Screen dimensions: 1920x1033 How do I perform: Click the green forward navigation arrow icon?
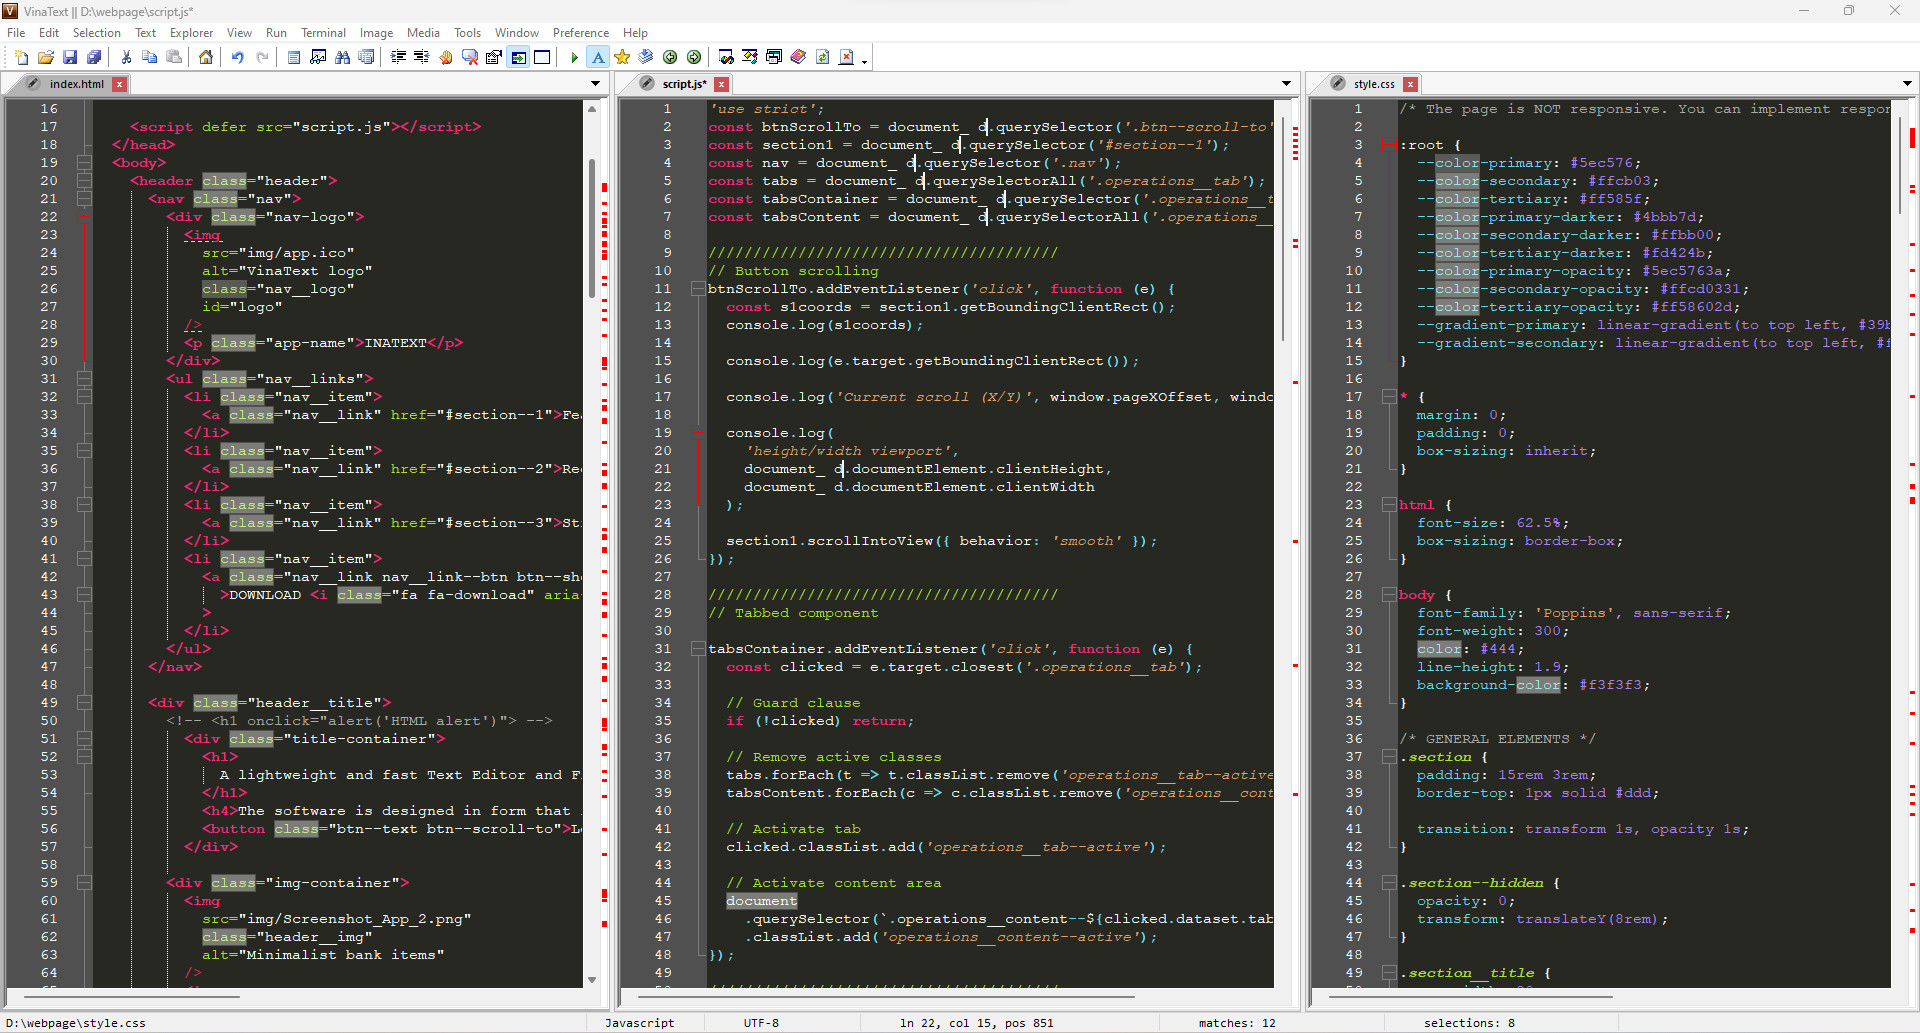pyautogui.click(x=694, y=57)
